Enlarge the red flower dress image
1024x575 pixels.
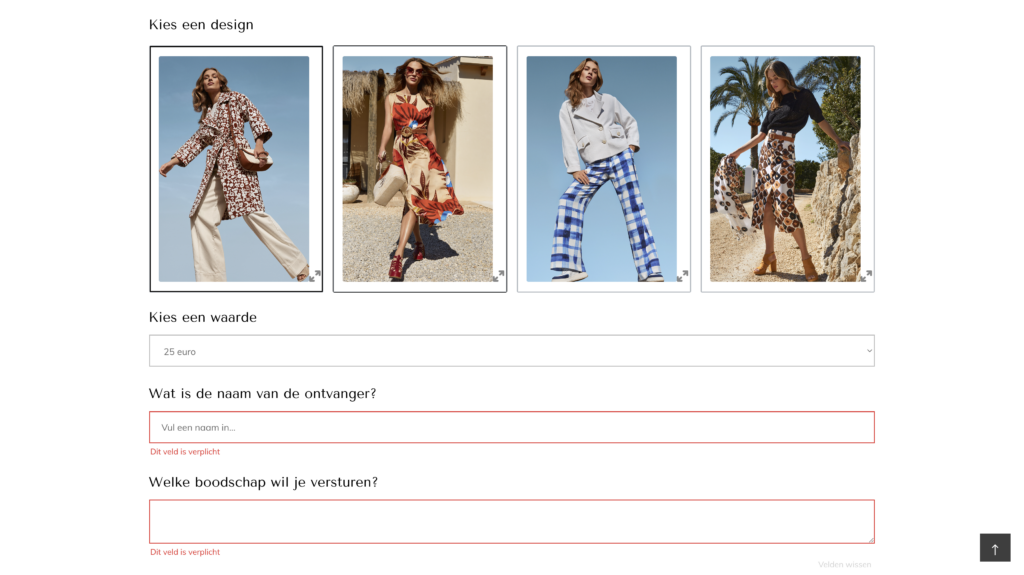tap(498, 276)
